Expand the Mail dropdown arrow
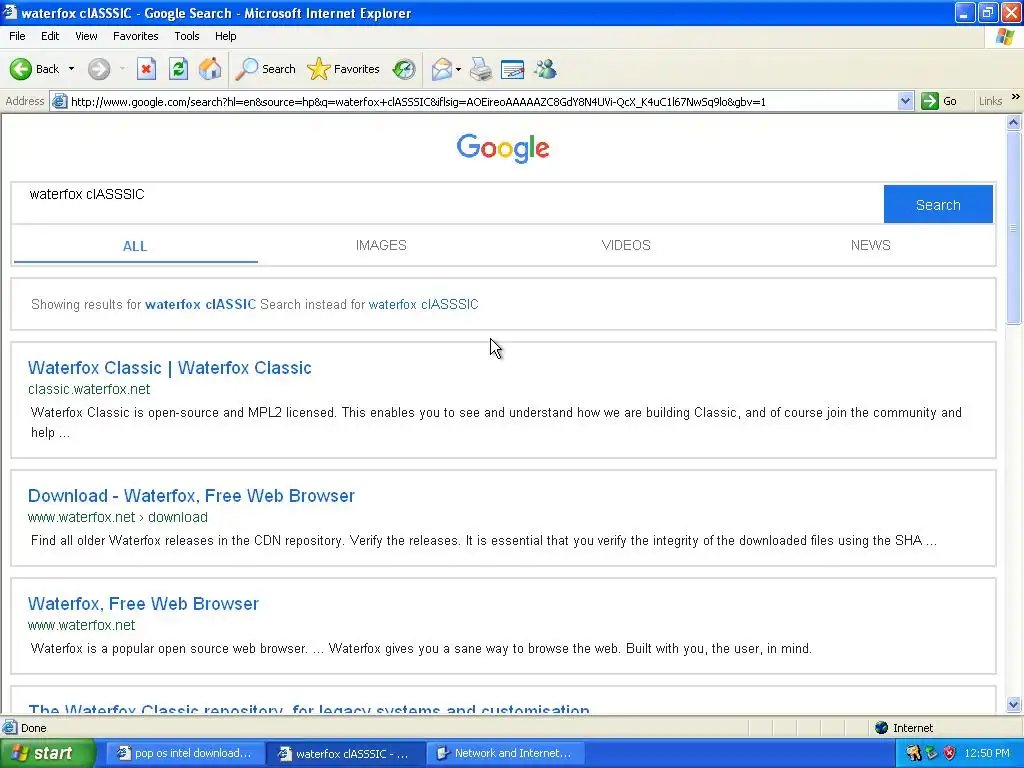 click(x=458, y=69)
